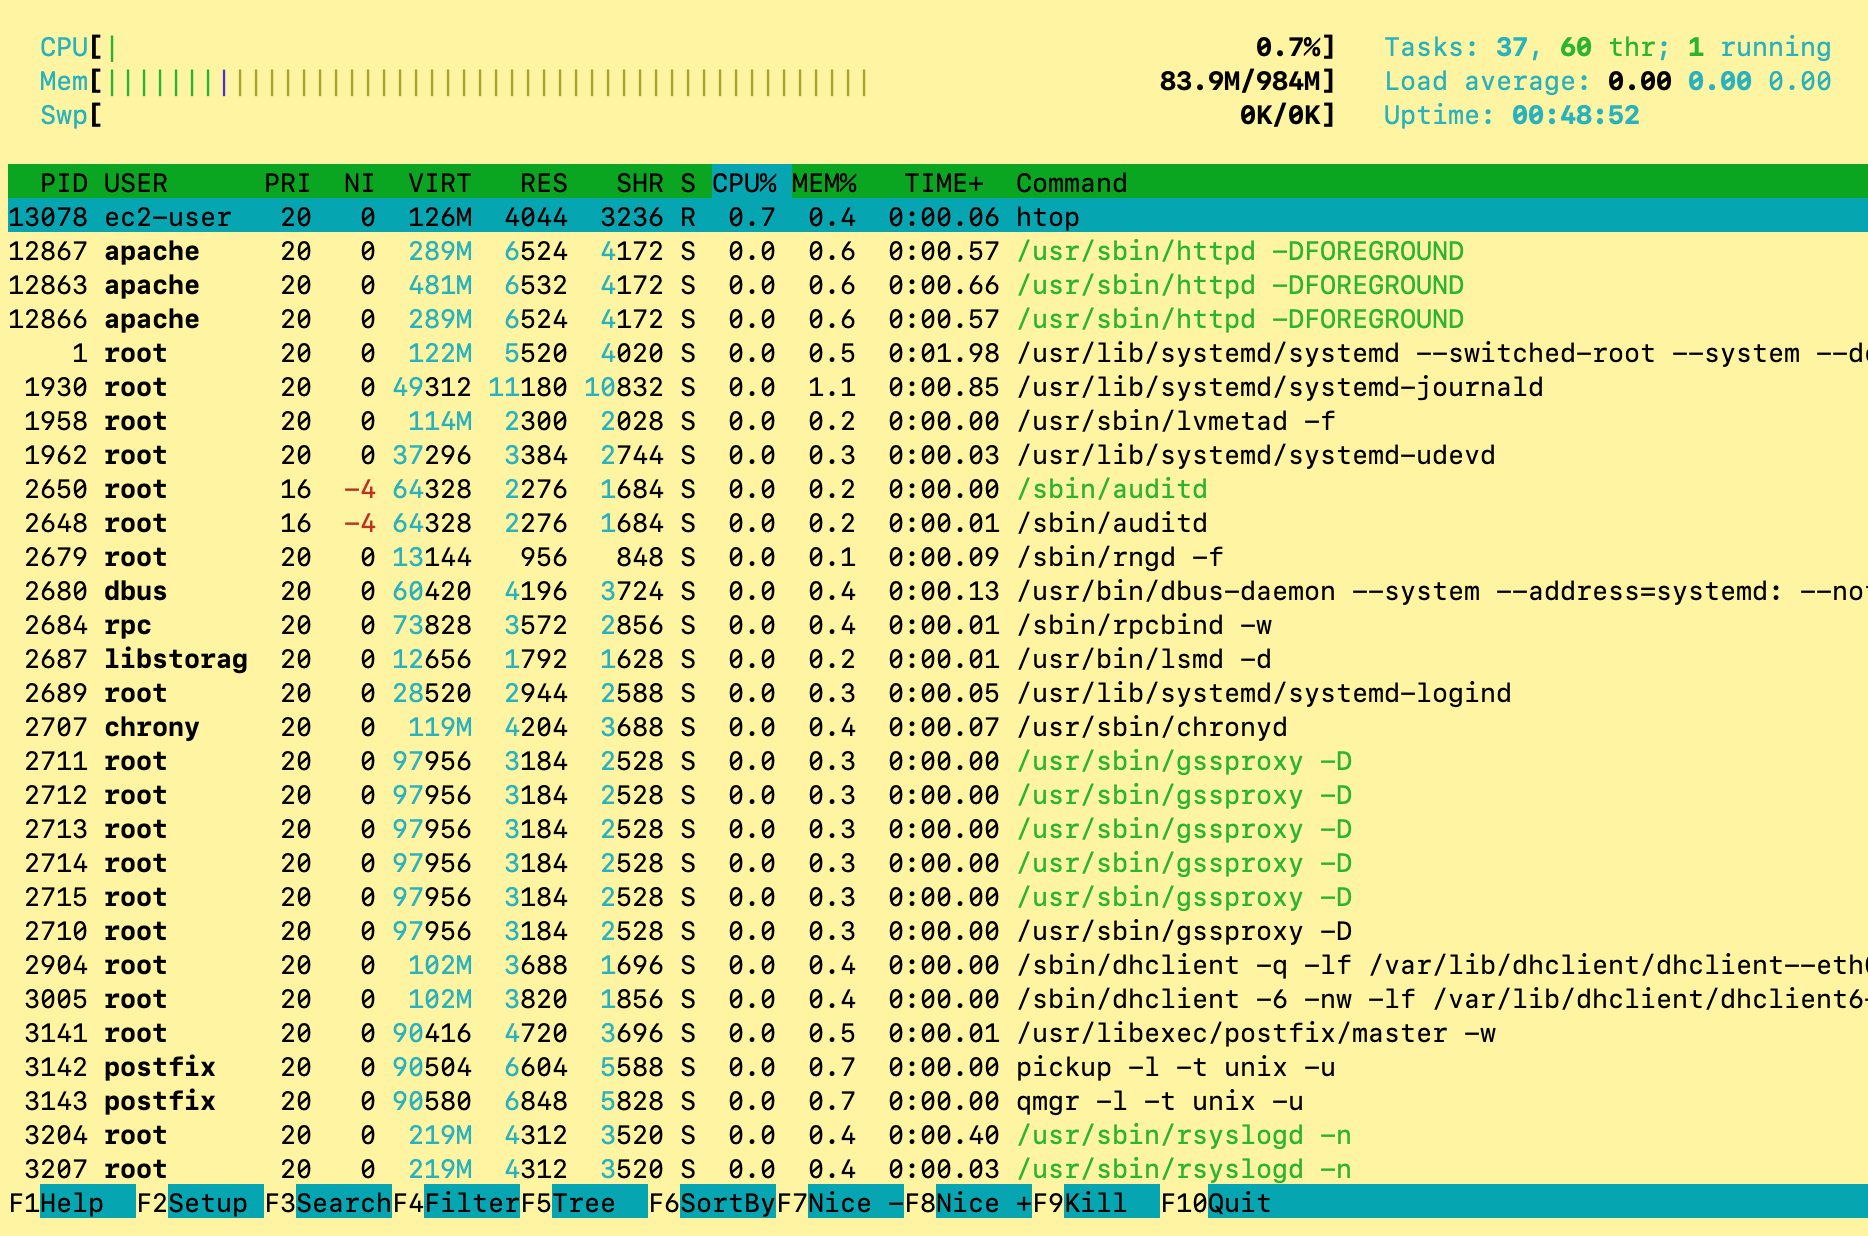Image resolution: width=1868 pixels, height=1236 pixels.
Task: Click the Mem usage meter bar
Action: pos(687,81)
